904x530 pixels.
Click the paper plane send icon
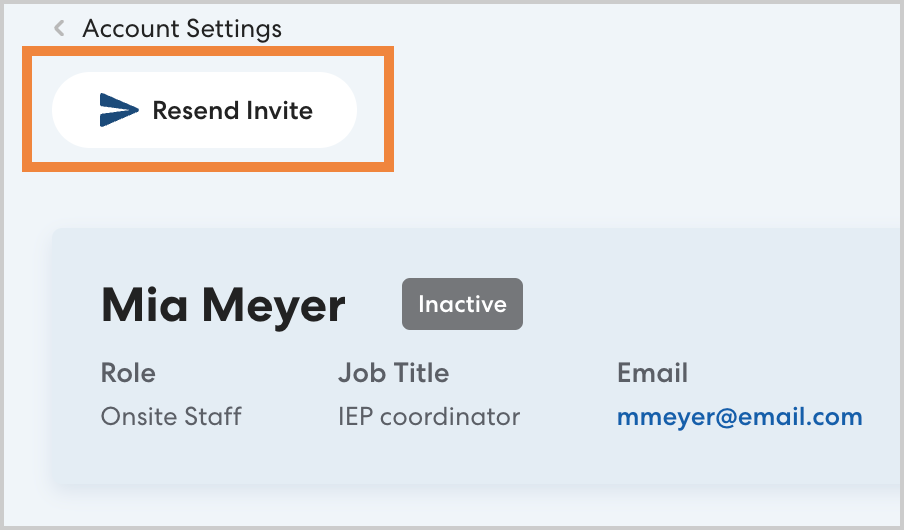pos(119,111)
